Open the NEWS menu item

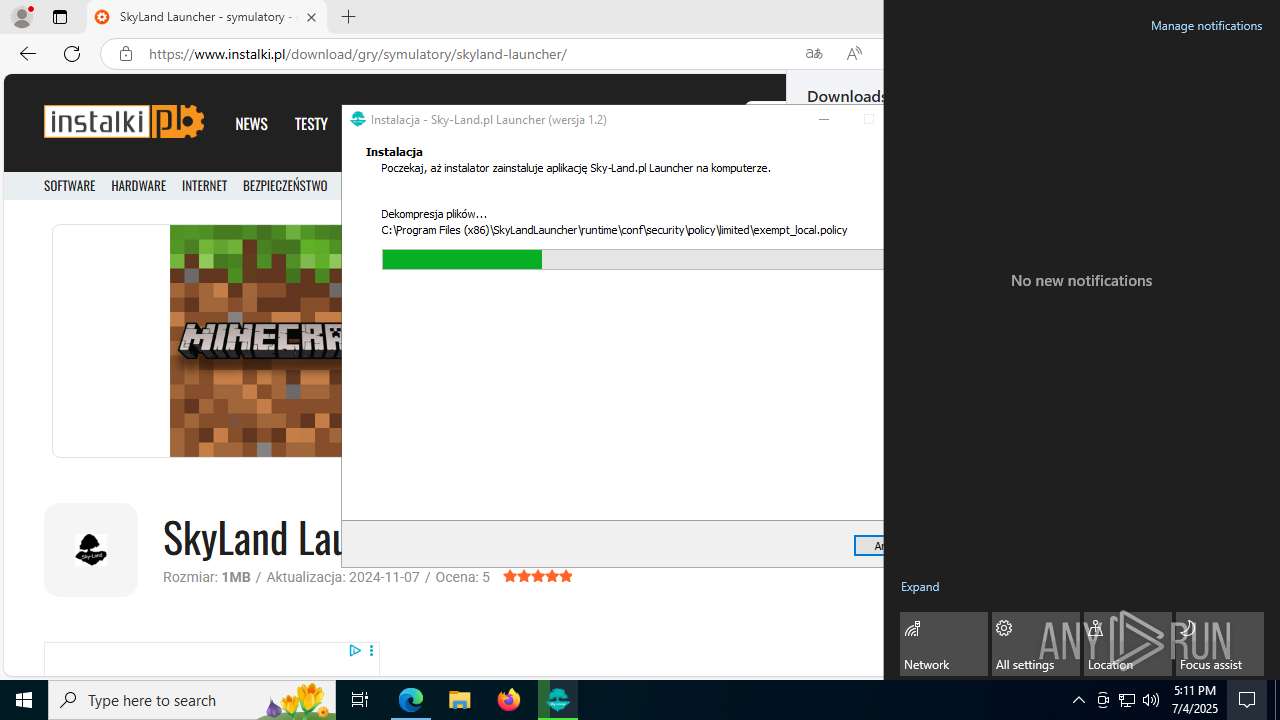coord(251,124)
